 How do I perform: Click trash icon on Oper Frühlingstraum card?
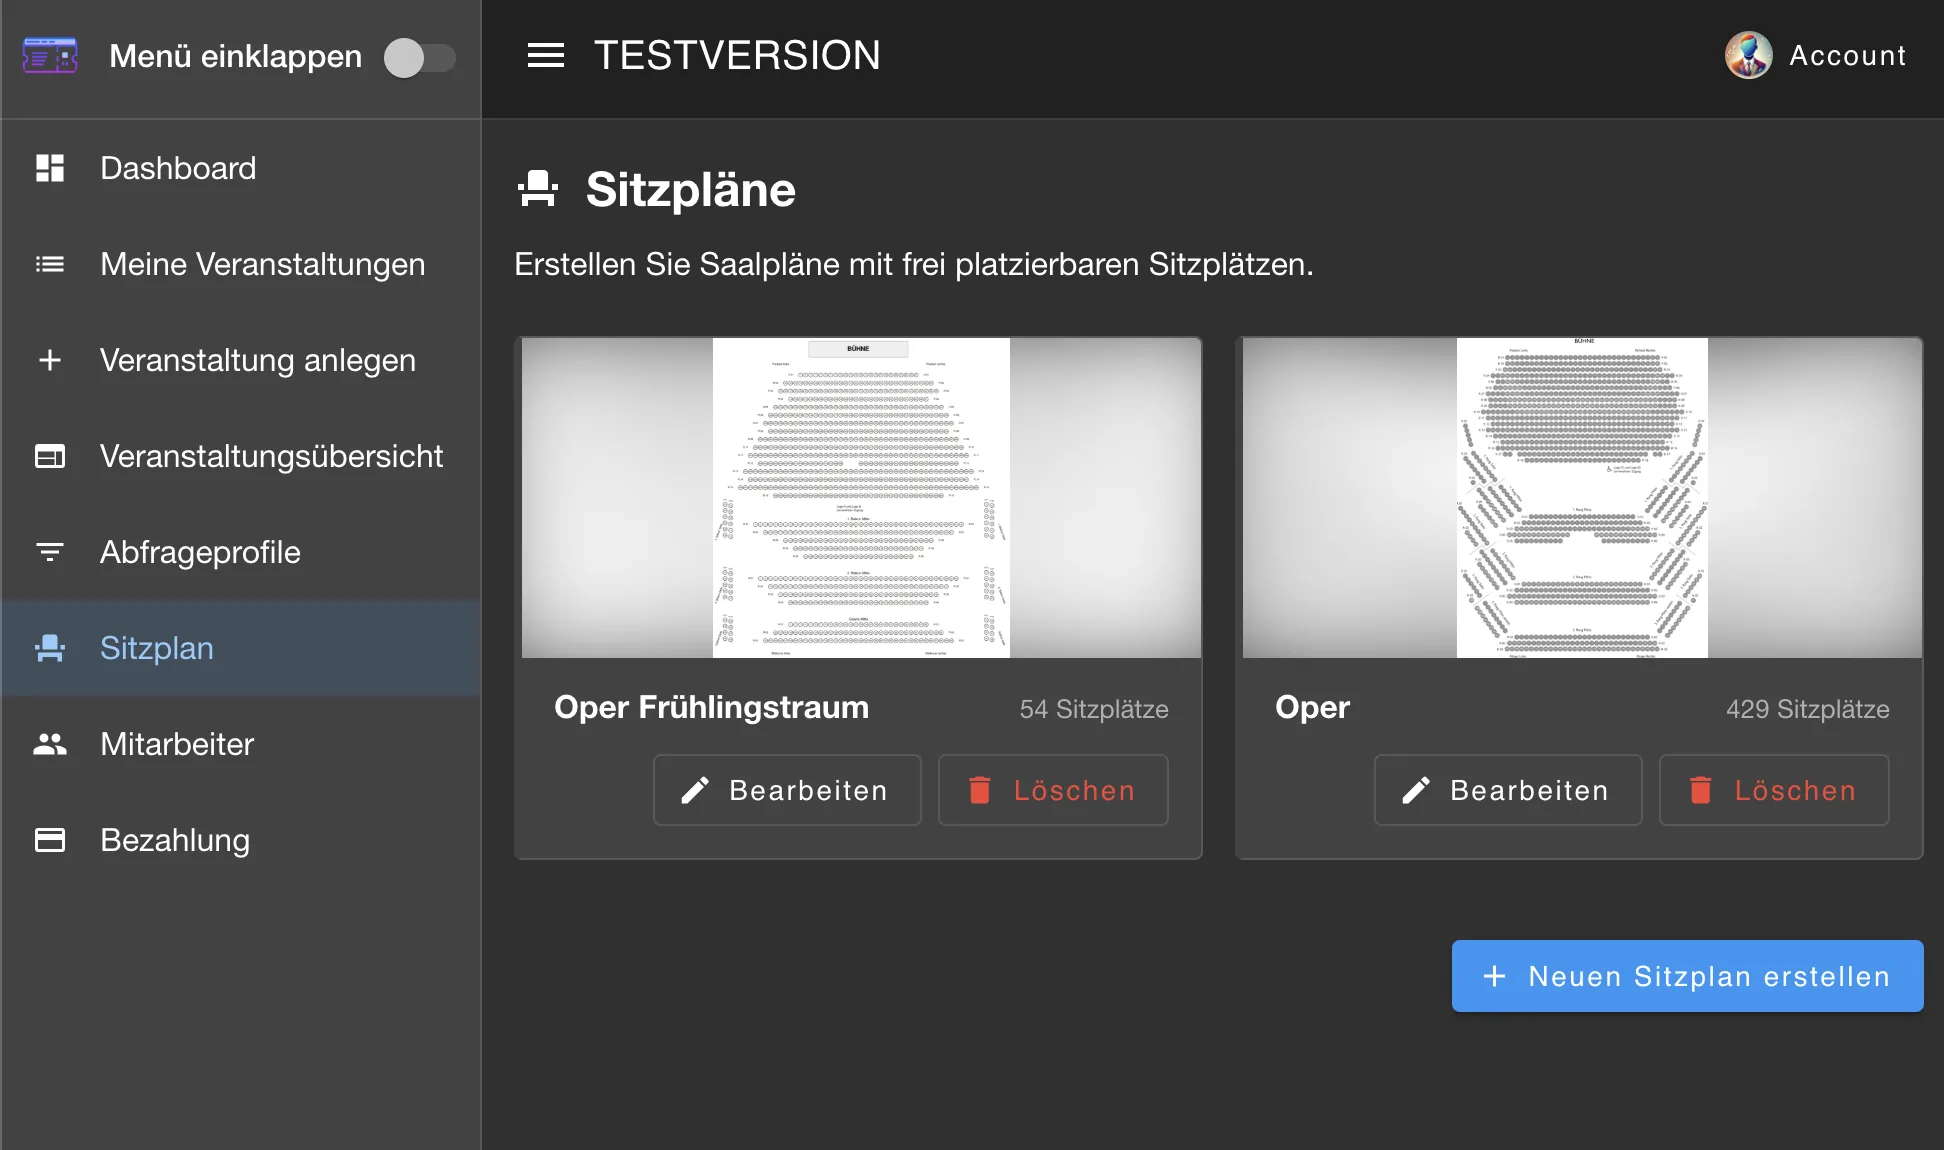coord(980,790)
